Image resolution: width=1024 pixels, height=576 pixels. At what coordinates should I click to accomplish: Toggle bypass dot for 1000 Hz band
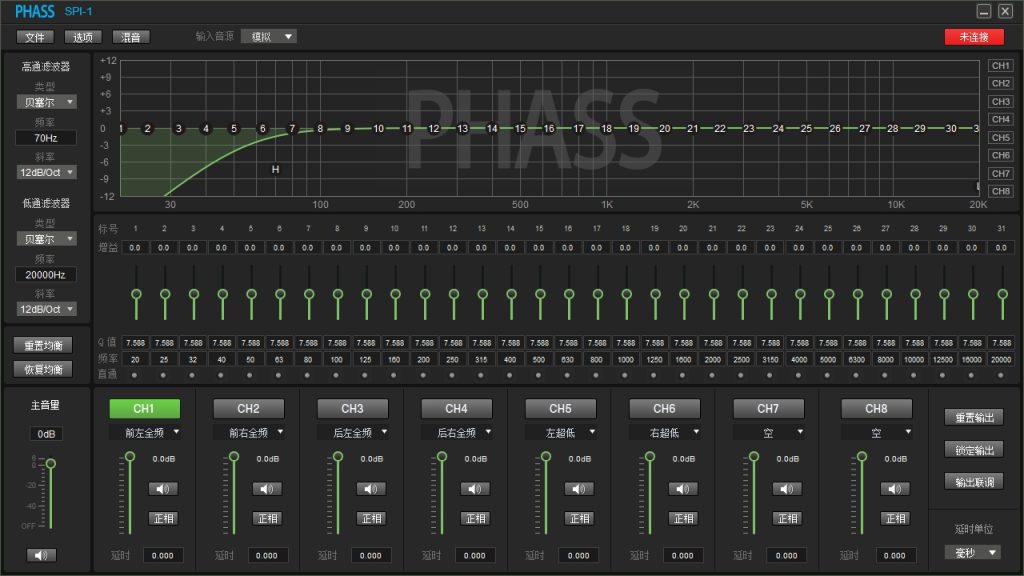pyautogui.click(x=625, y=376)
